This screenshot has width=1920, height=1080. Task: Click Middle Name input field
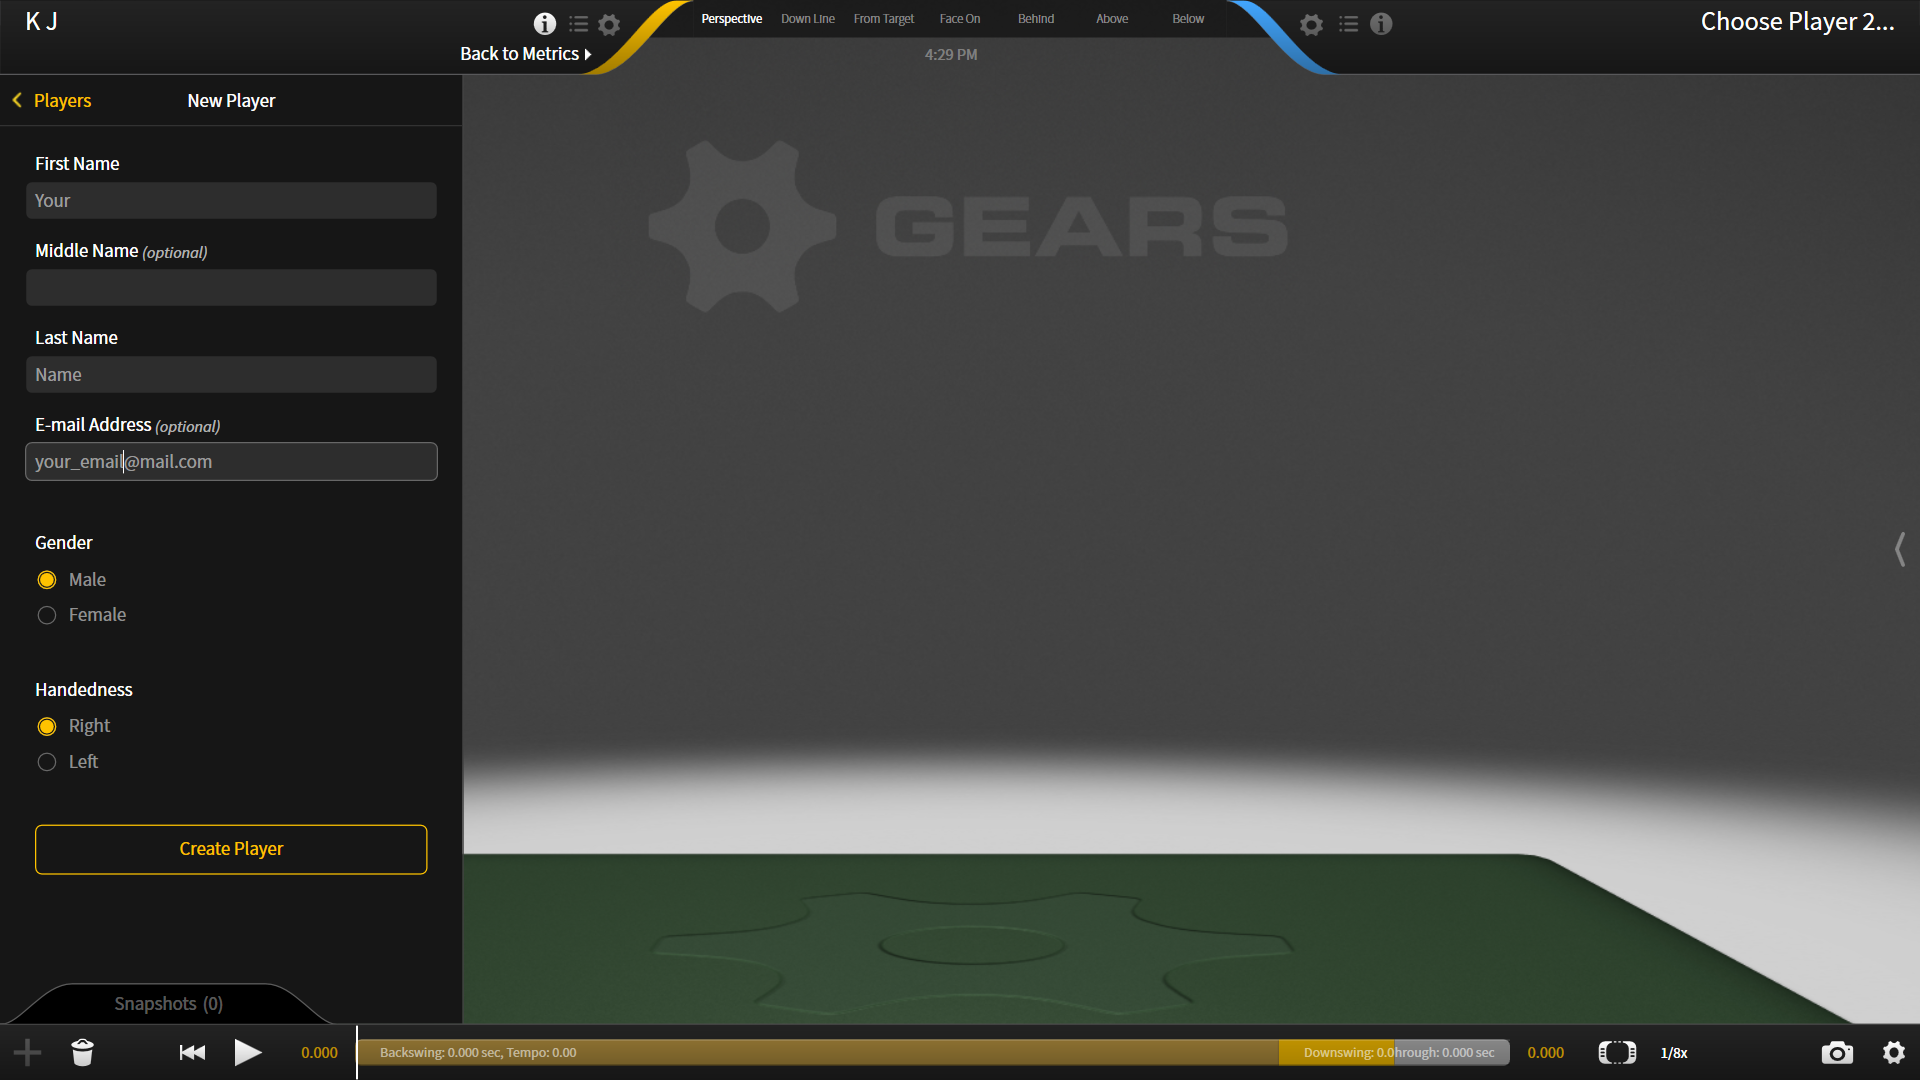pyautogui.click(x=231, y=288)
